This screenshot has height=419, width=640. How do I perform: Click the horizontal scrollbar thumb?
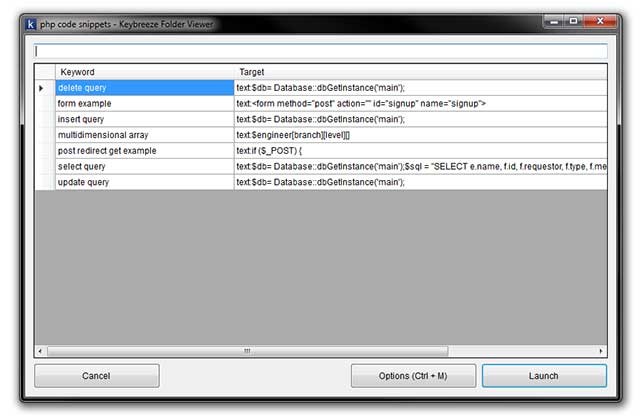tap(247, 351)
